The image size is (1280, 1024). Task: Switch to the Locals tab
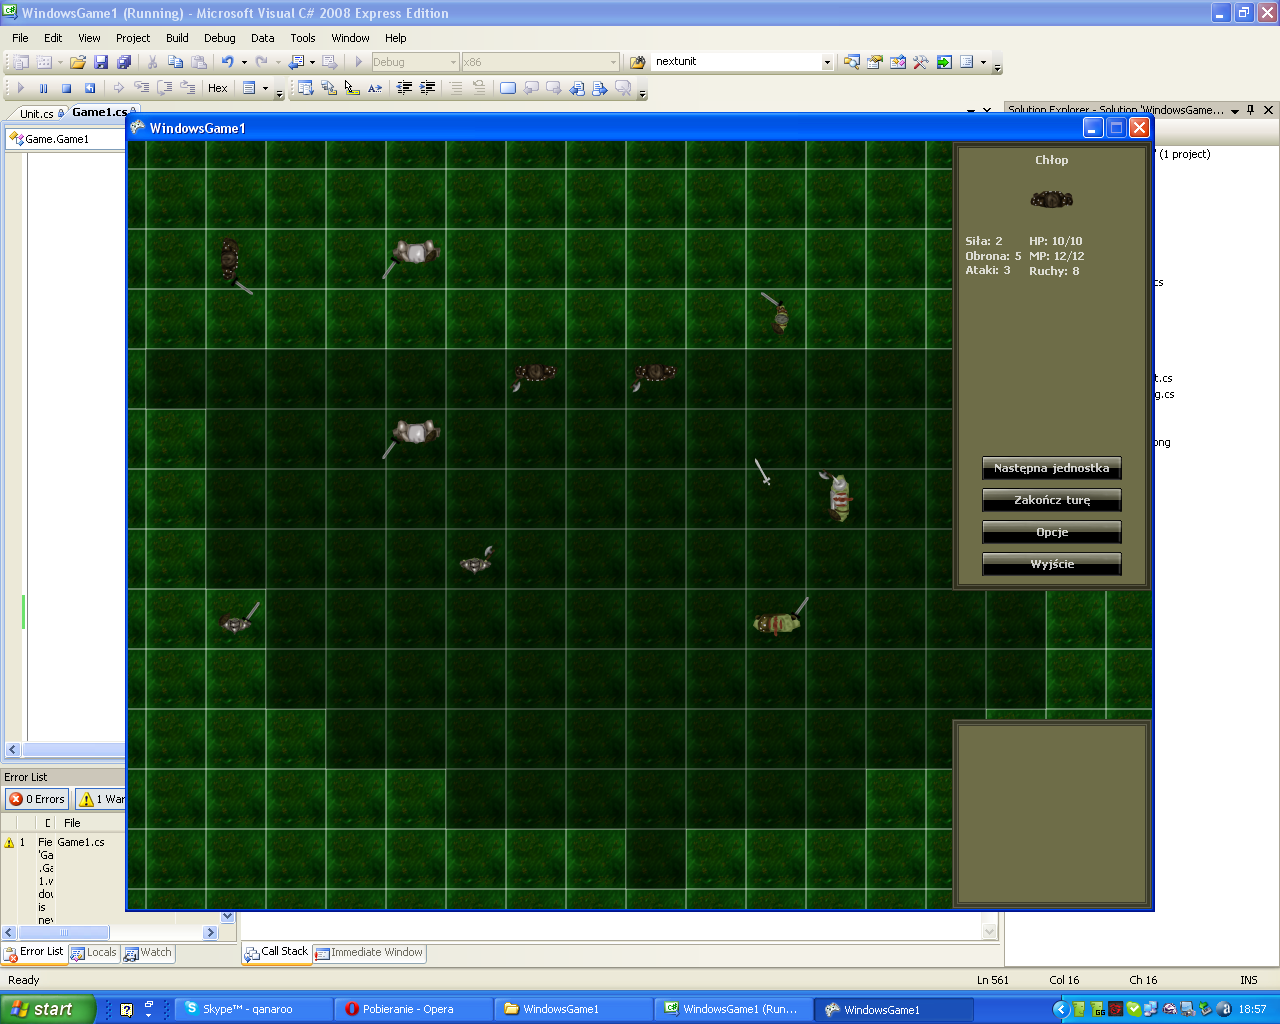click(x=93, y=953)
